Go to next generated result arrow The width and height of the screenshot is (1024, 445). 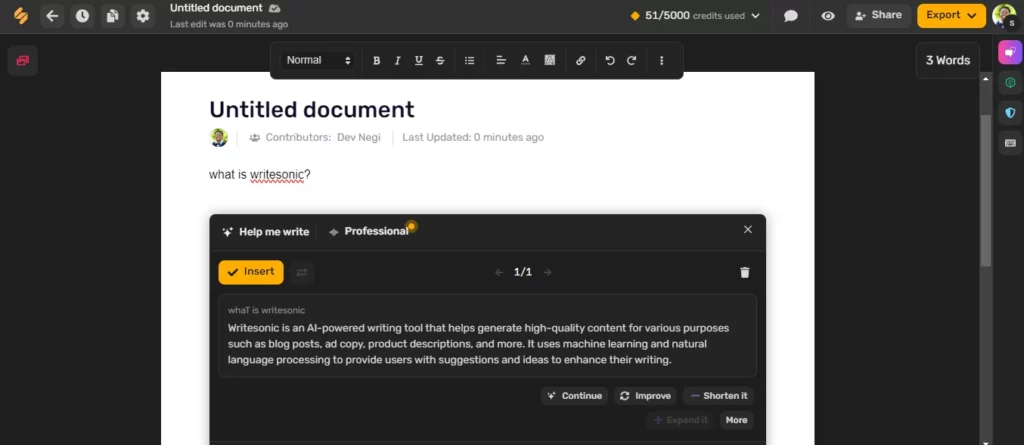click(x=547, y=272)
